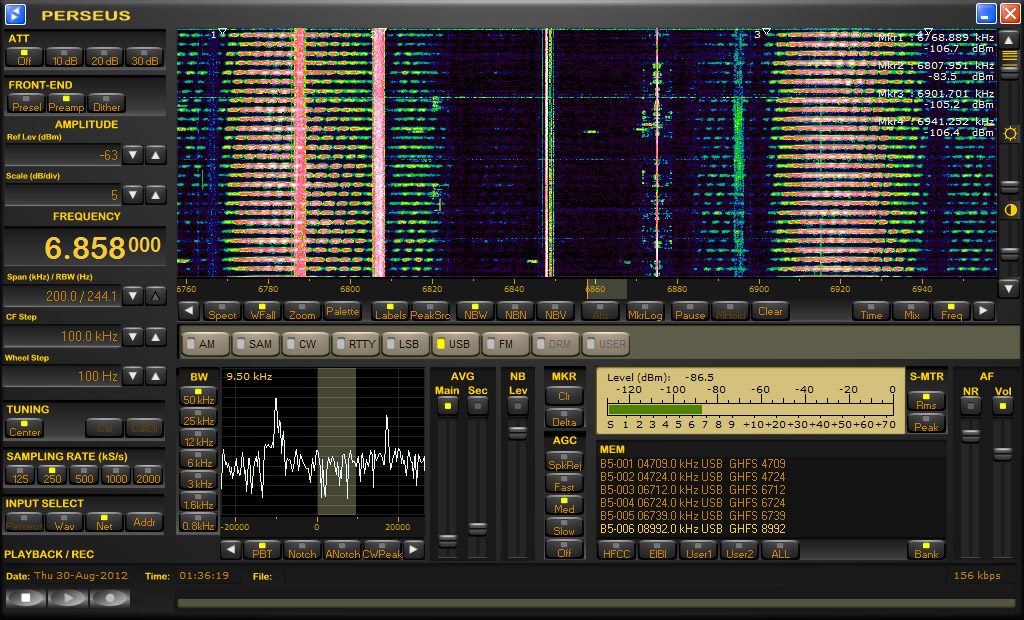The height and width of the screenshot is (620, 1024).
Task: Click the record button in Playback/Rec
Action: pos(109,597)
